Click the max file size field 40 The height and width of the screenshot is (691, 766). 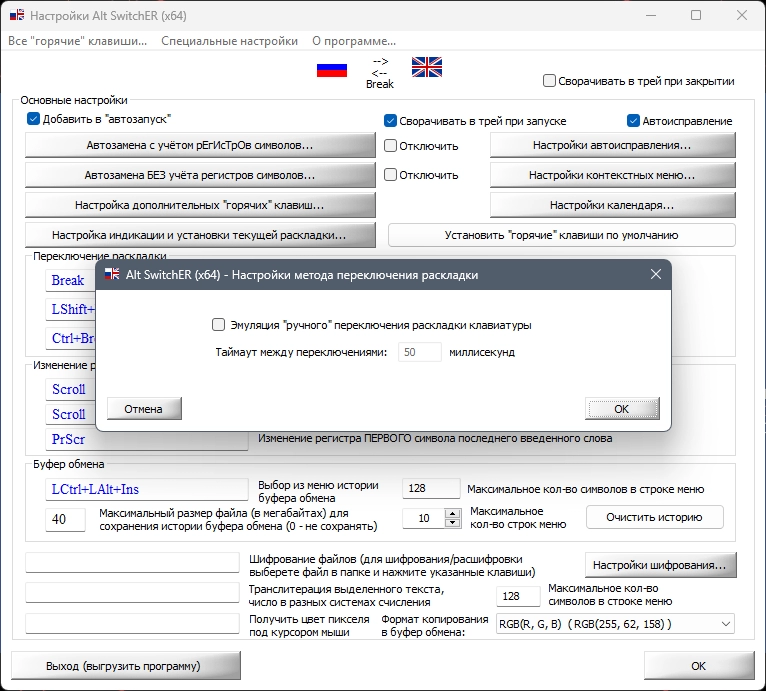click(x=65, y=519)
